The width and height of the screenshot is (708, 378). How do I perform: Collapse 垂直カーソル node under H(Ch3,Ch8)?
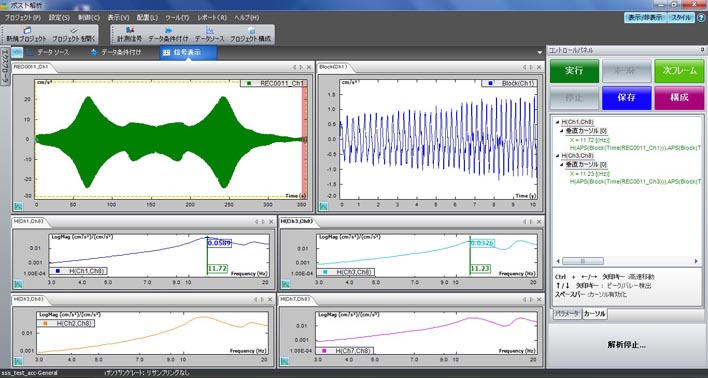pyautogui.click(x=562, y=164)
